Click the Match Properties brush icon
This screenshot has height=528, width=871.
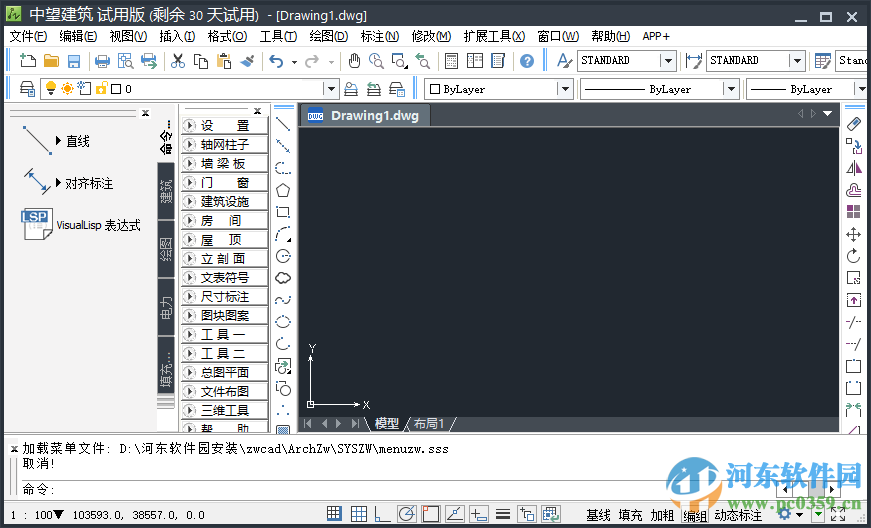pos(247,61)
